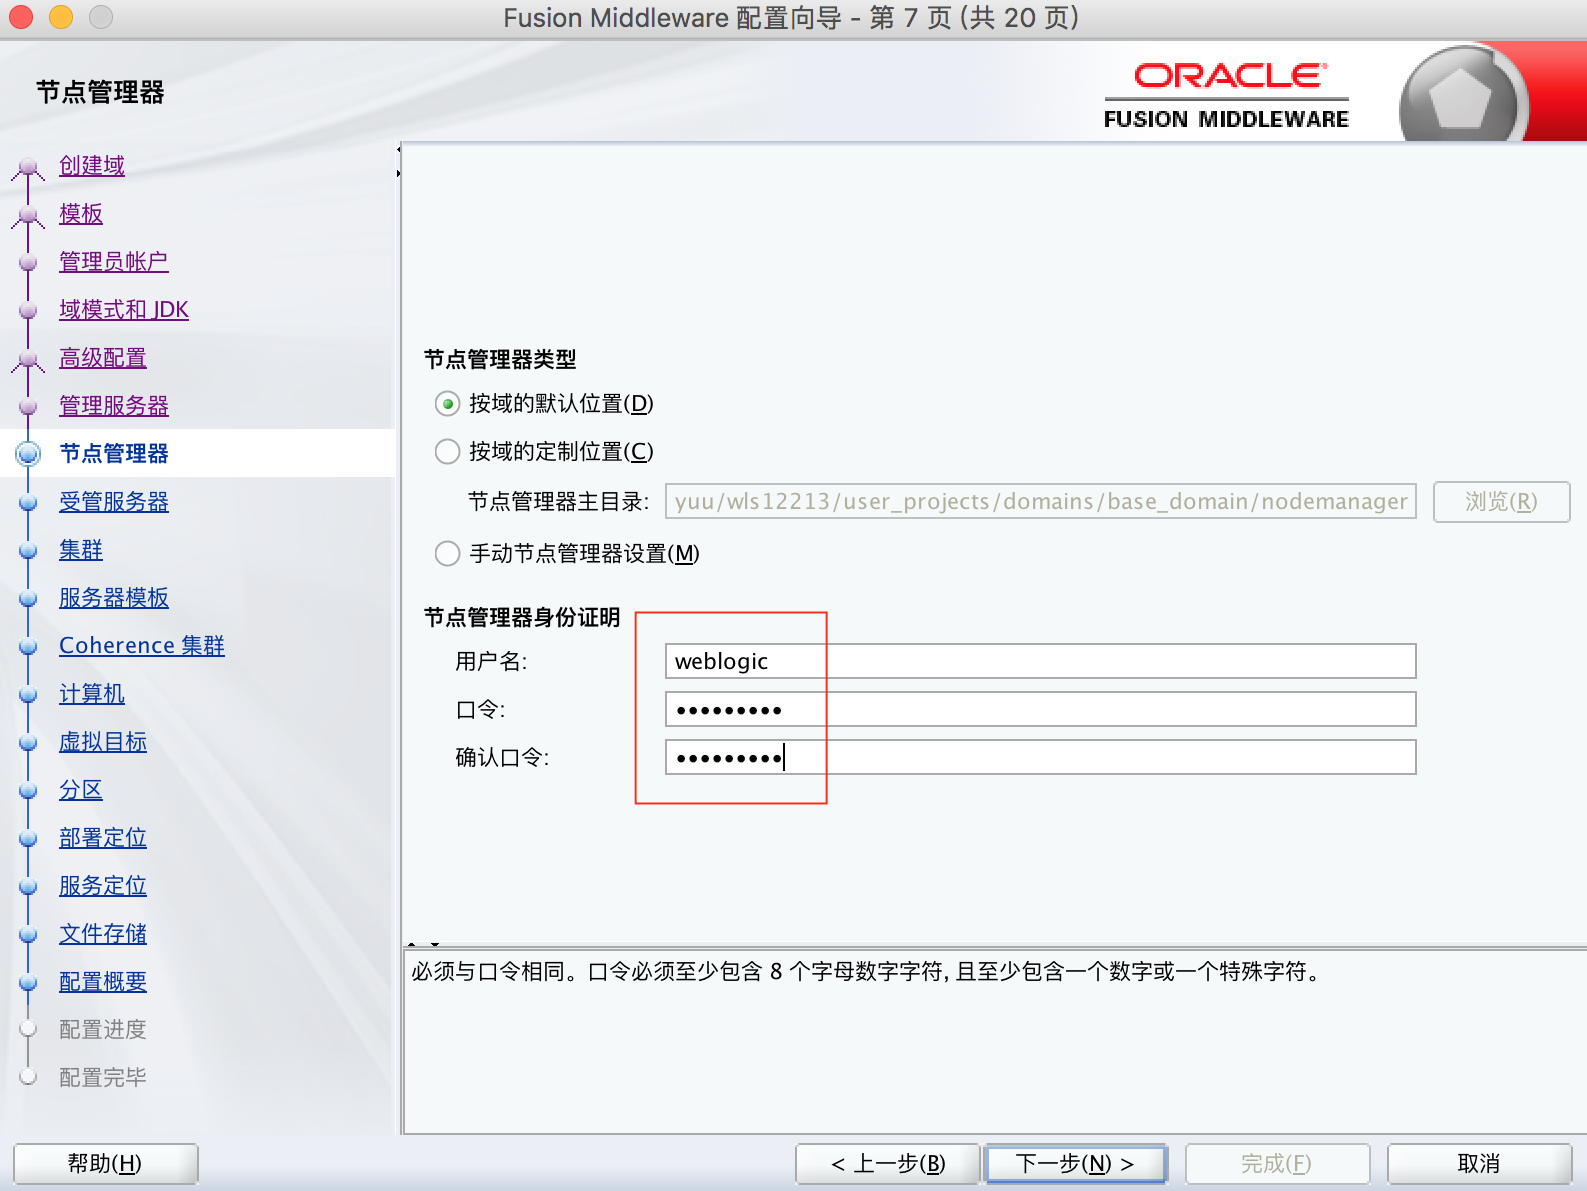Screen dimensions: 1587x1191
Task: Click the step bullet icon beside Coherence 集群
Action: pyautogui.click(x=28, y=647)
